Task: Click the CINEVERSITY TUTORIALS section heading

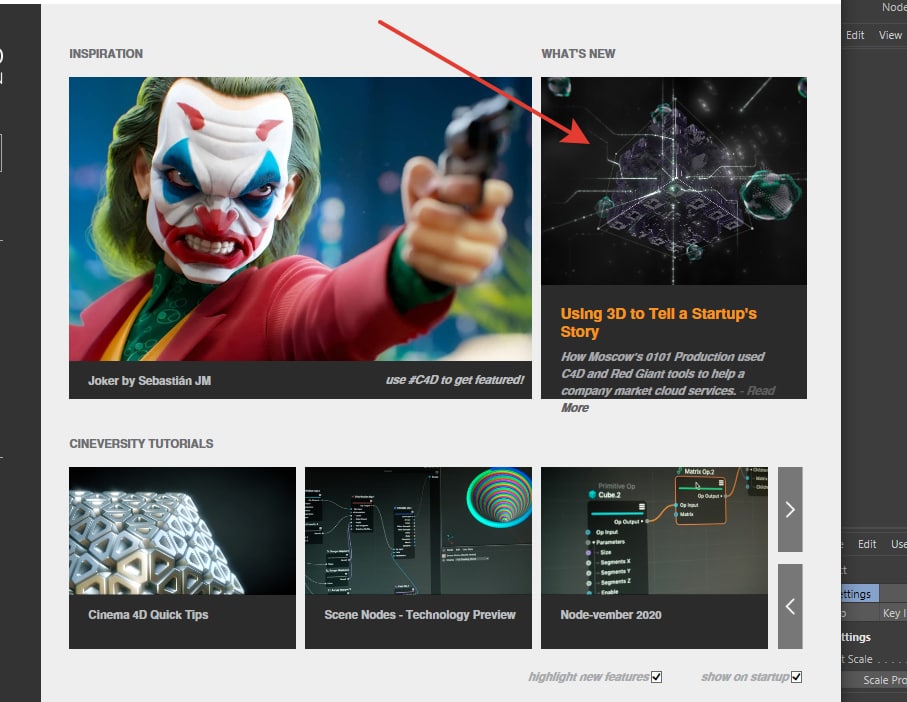Action: [x=141, y=444]
